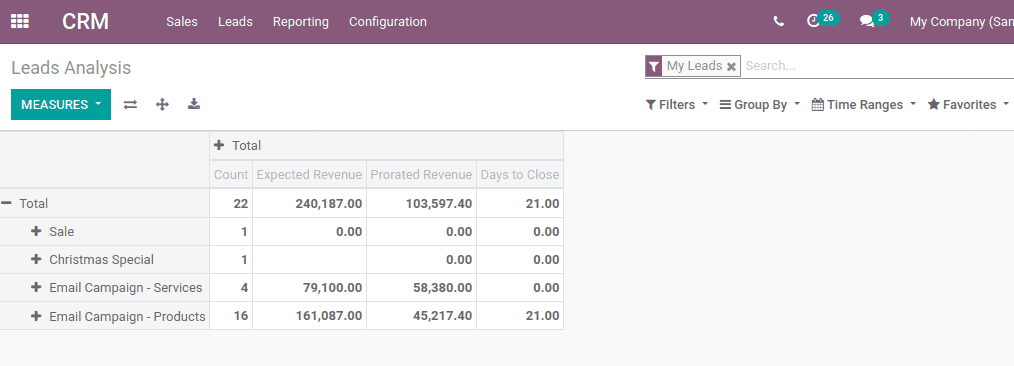
Task: Click the CRM app title
Action: 85,21
